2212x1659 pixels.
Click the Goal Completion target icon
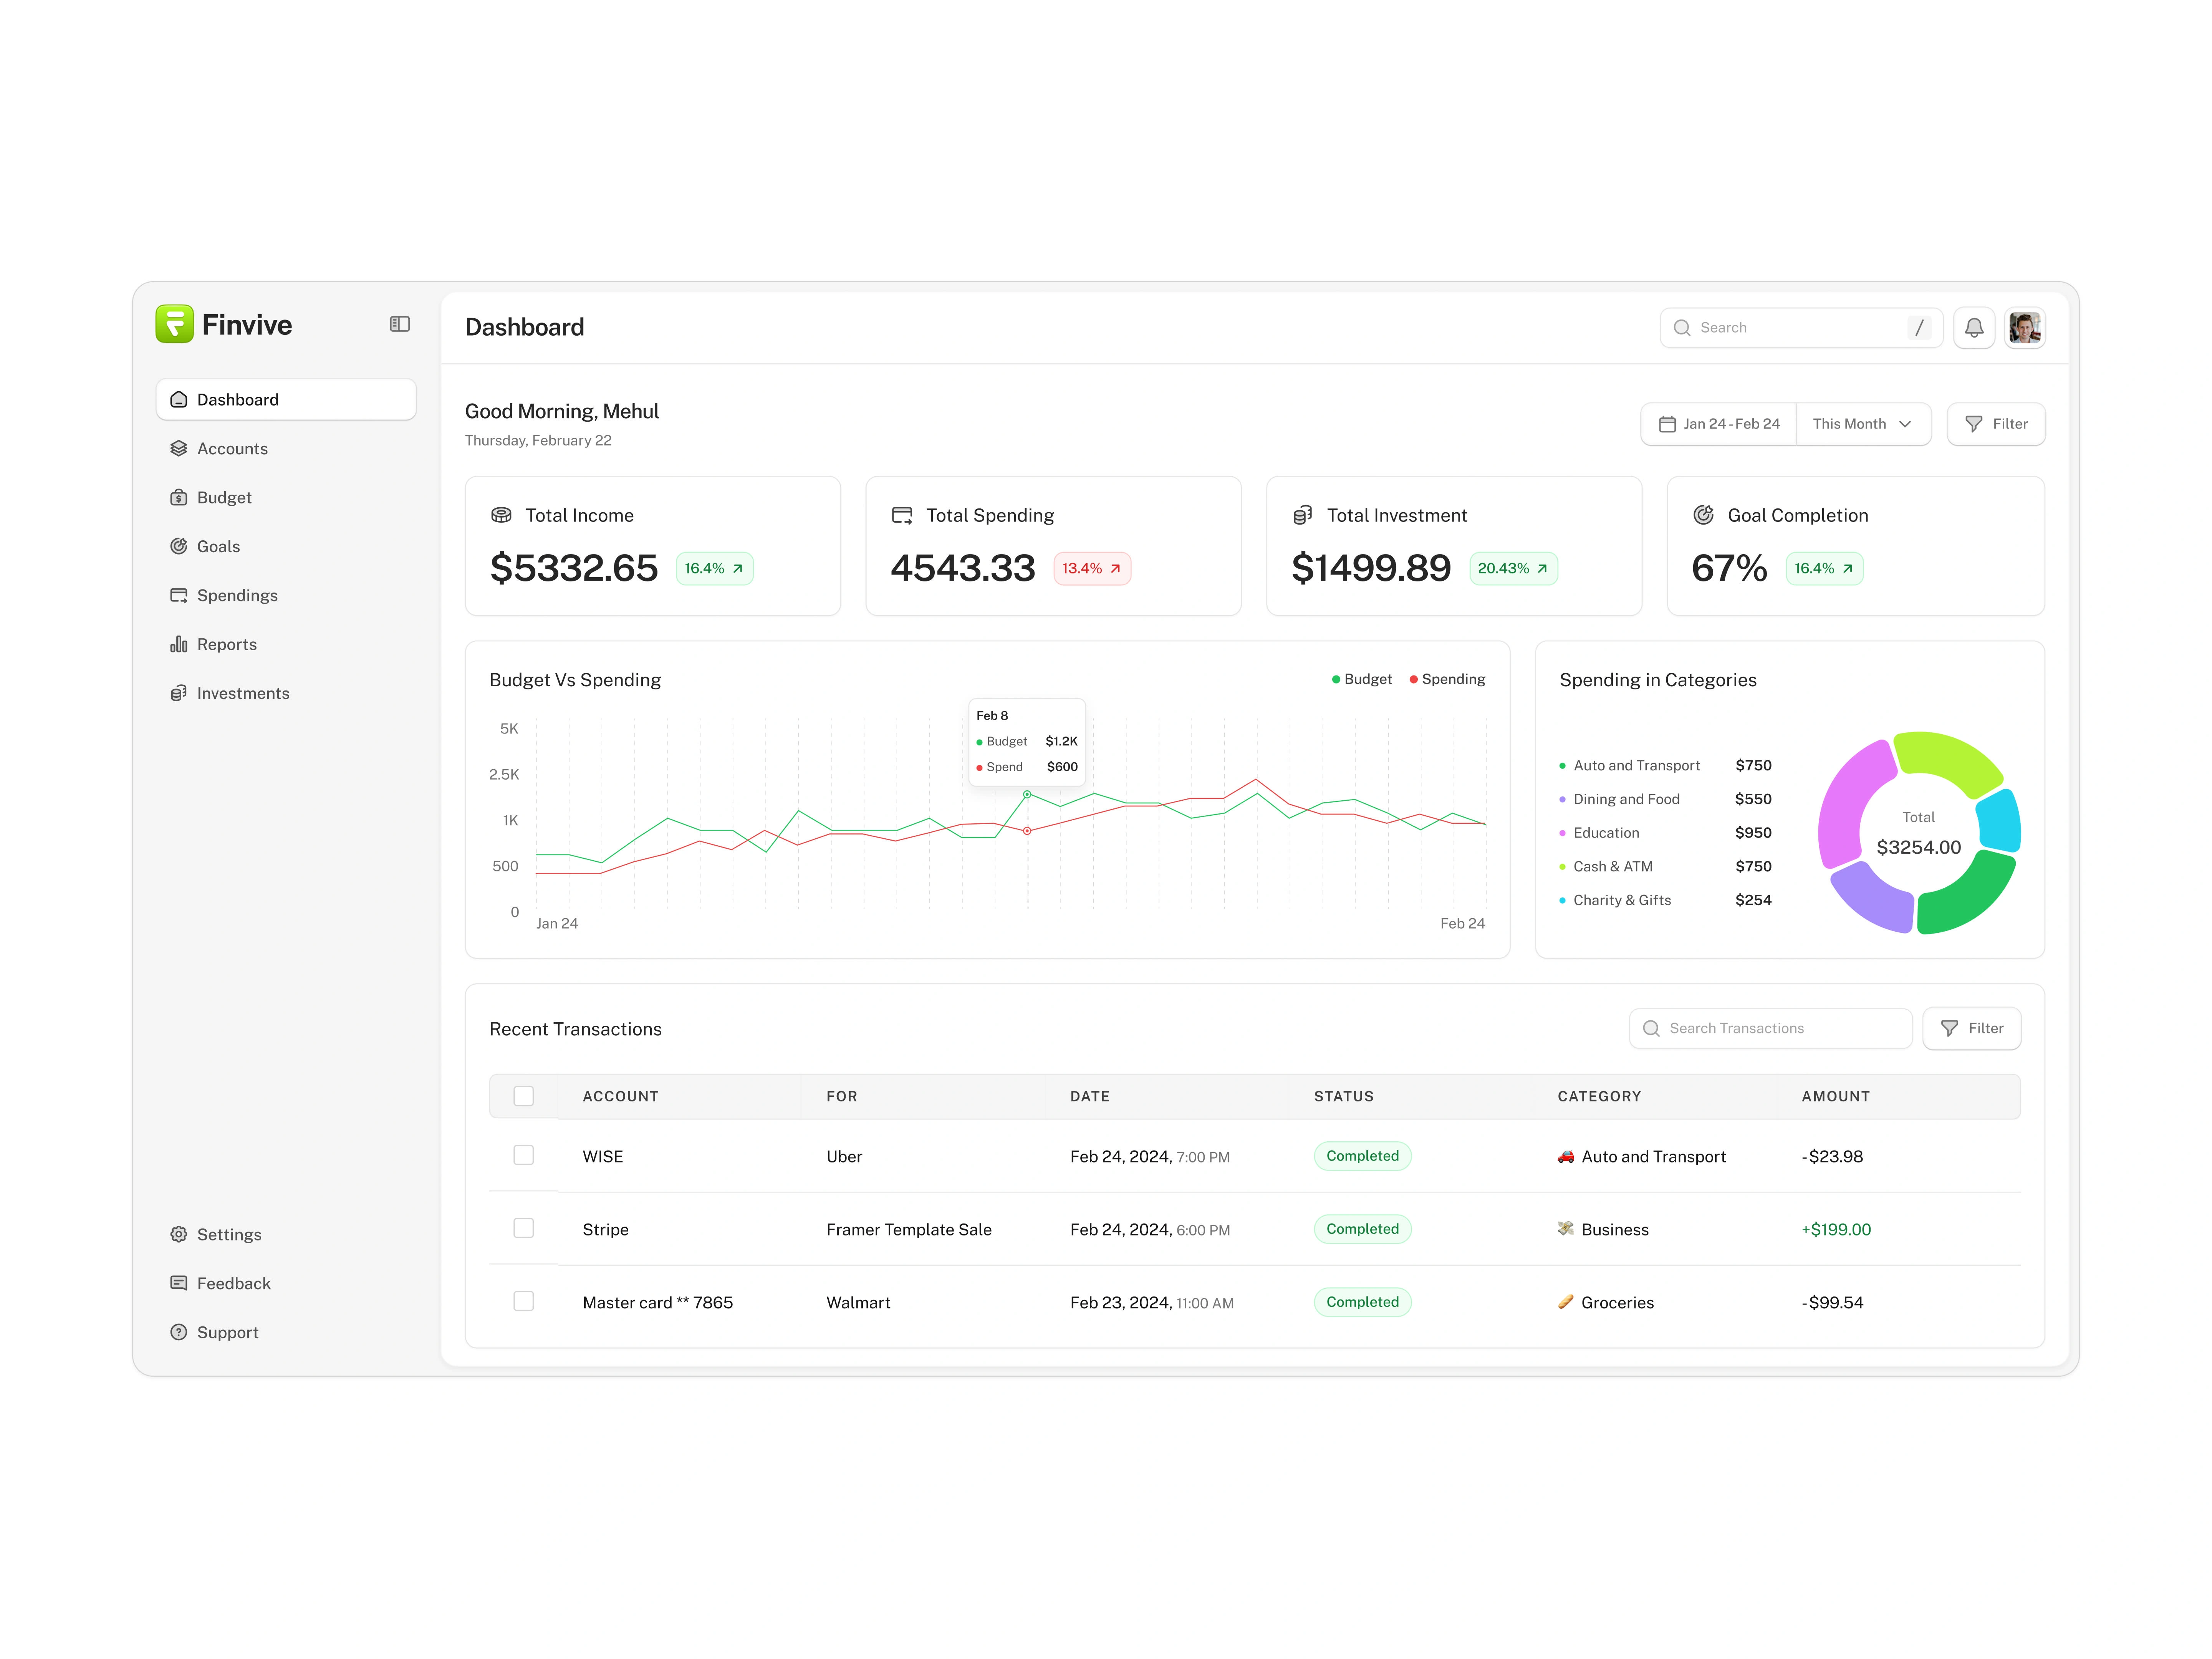1703,515
